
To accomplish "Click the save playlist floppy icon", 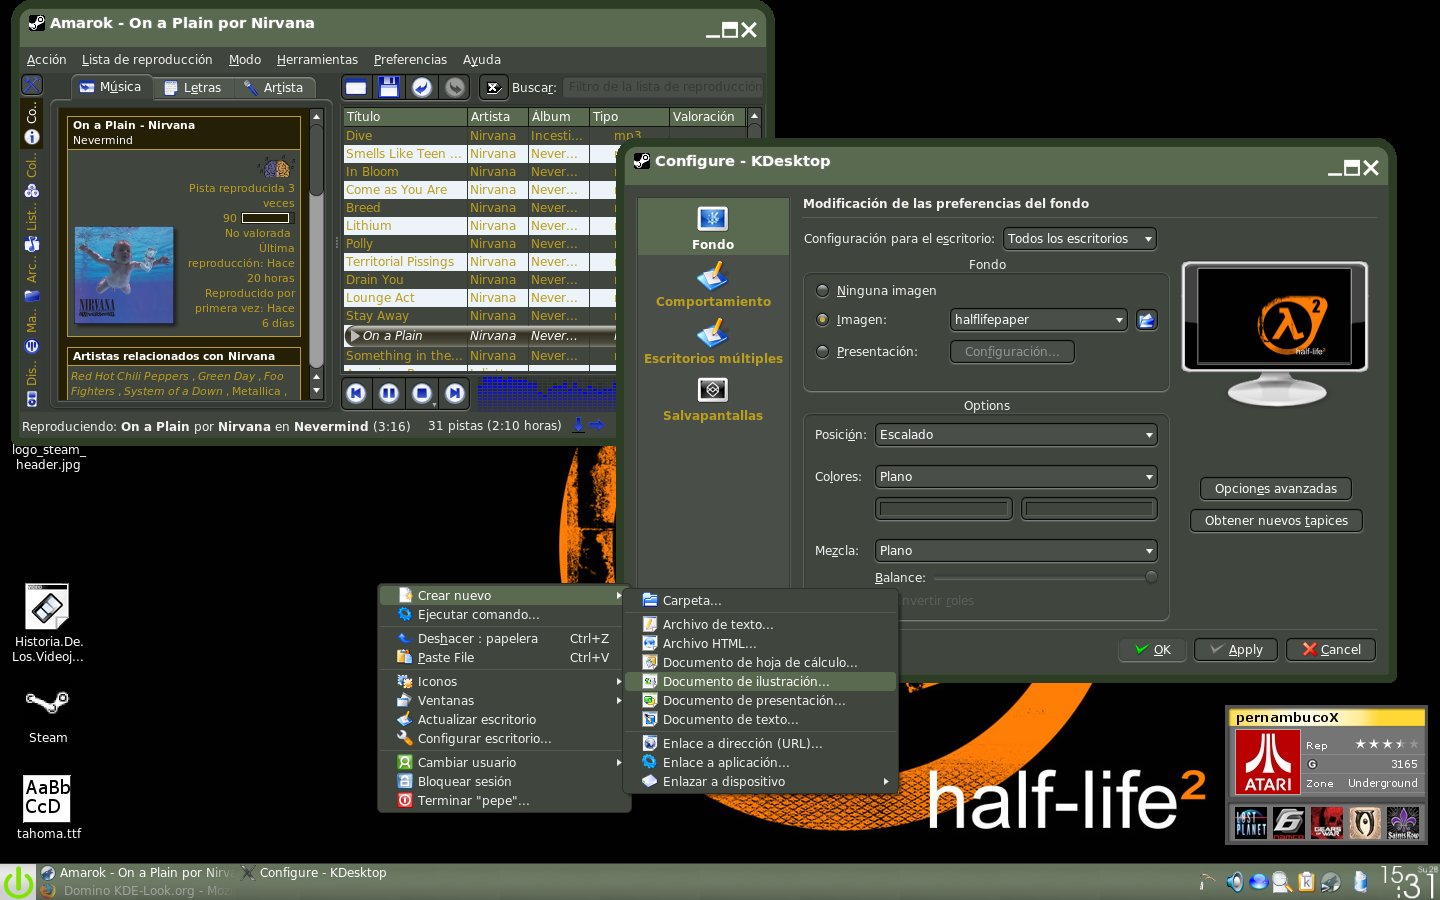I will coord(389,88).
